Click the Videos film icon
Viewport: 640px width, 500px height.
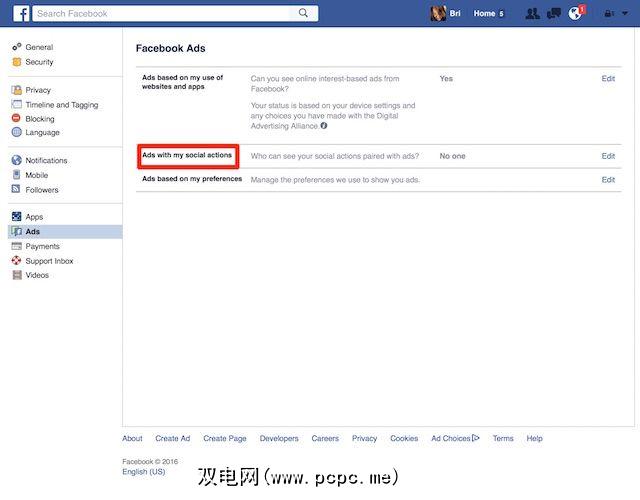click(17, 275)
